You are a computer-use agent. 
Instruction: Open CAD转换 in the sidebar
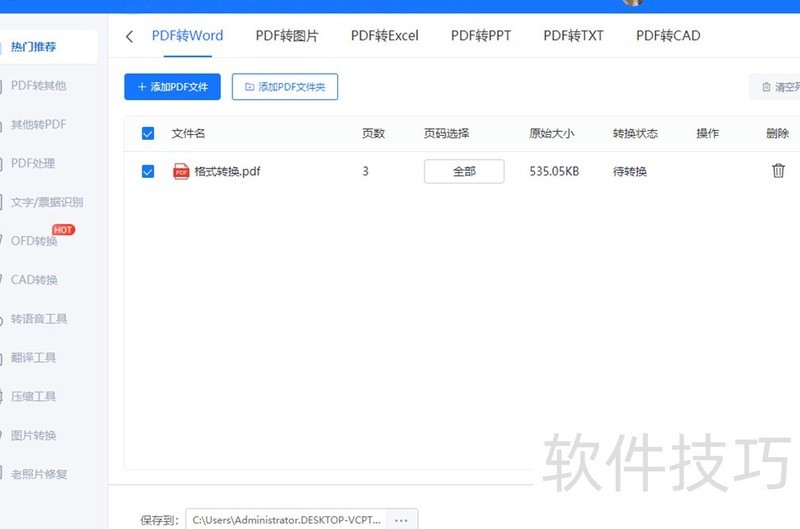click(34, 280)
